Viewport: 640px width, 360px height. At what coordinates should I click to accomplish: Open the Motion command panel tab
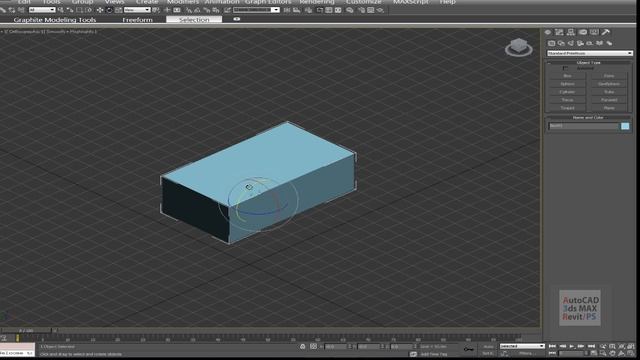coord(582,32)
